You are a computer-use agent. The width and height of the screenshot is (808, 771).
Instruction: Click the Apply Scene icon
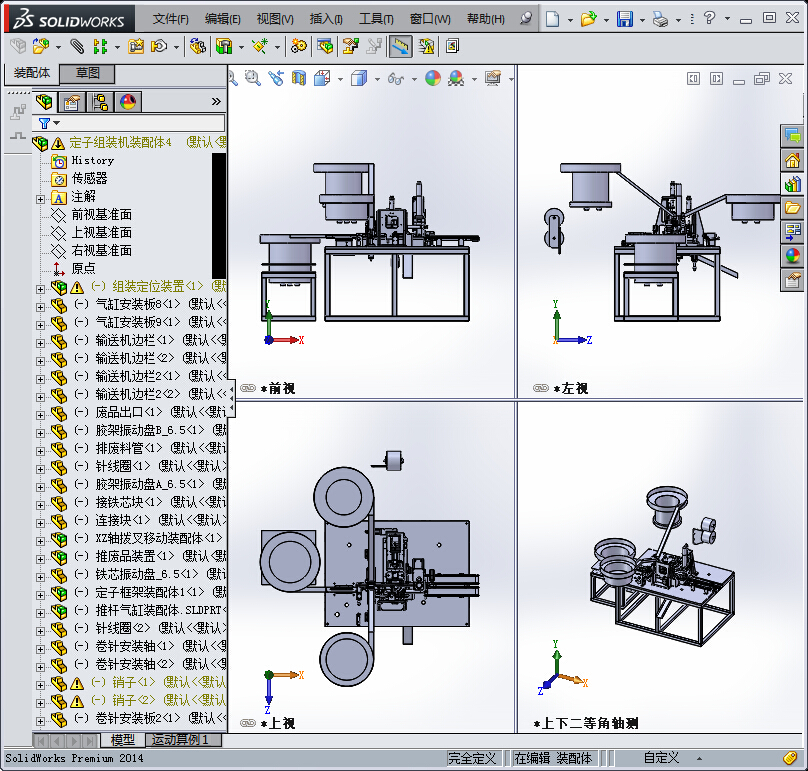point(456,78)
